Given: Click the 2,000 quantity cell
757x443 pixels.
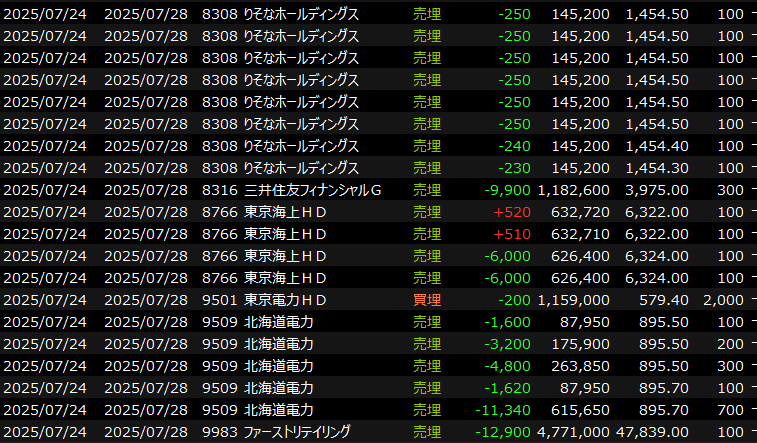Looking at the screenshot, I should click(x=724, y=300).
